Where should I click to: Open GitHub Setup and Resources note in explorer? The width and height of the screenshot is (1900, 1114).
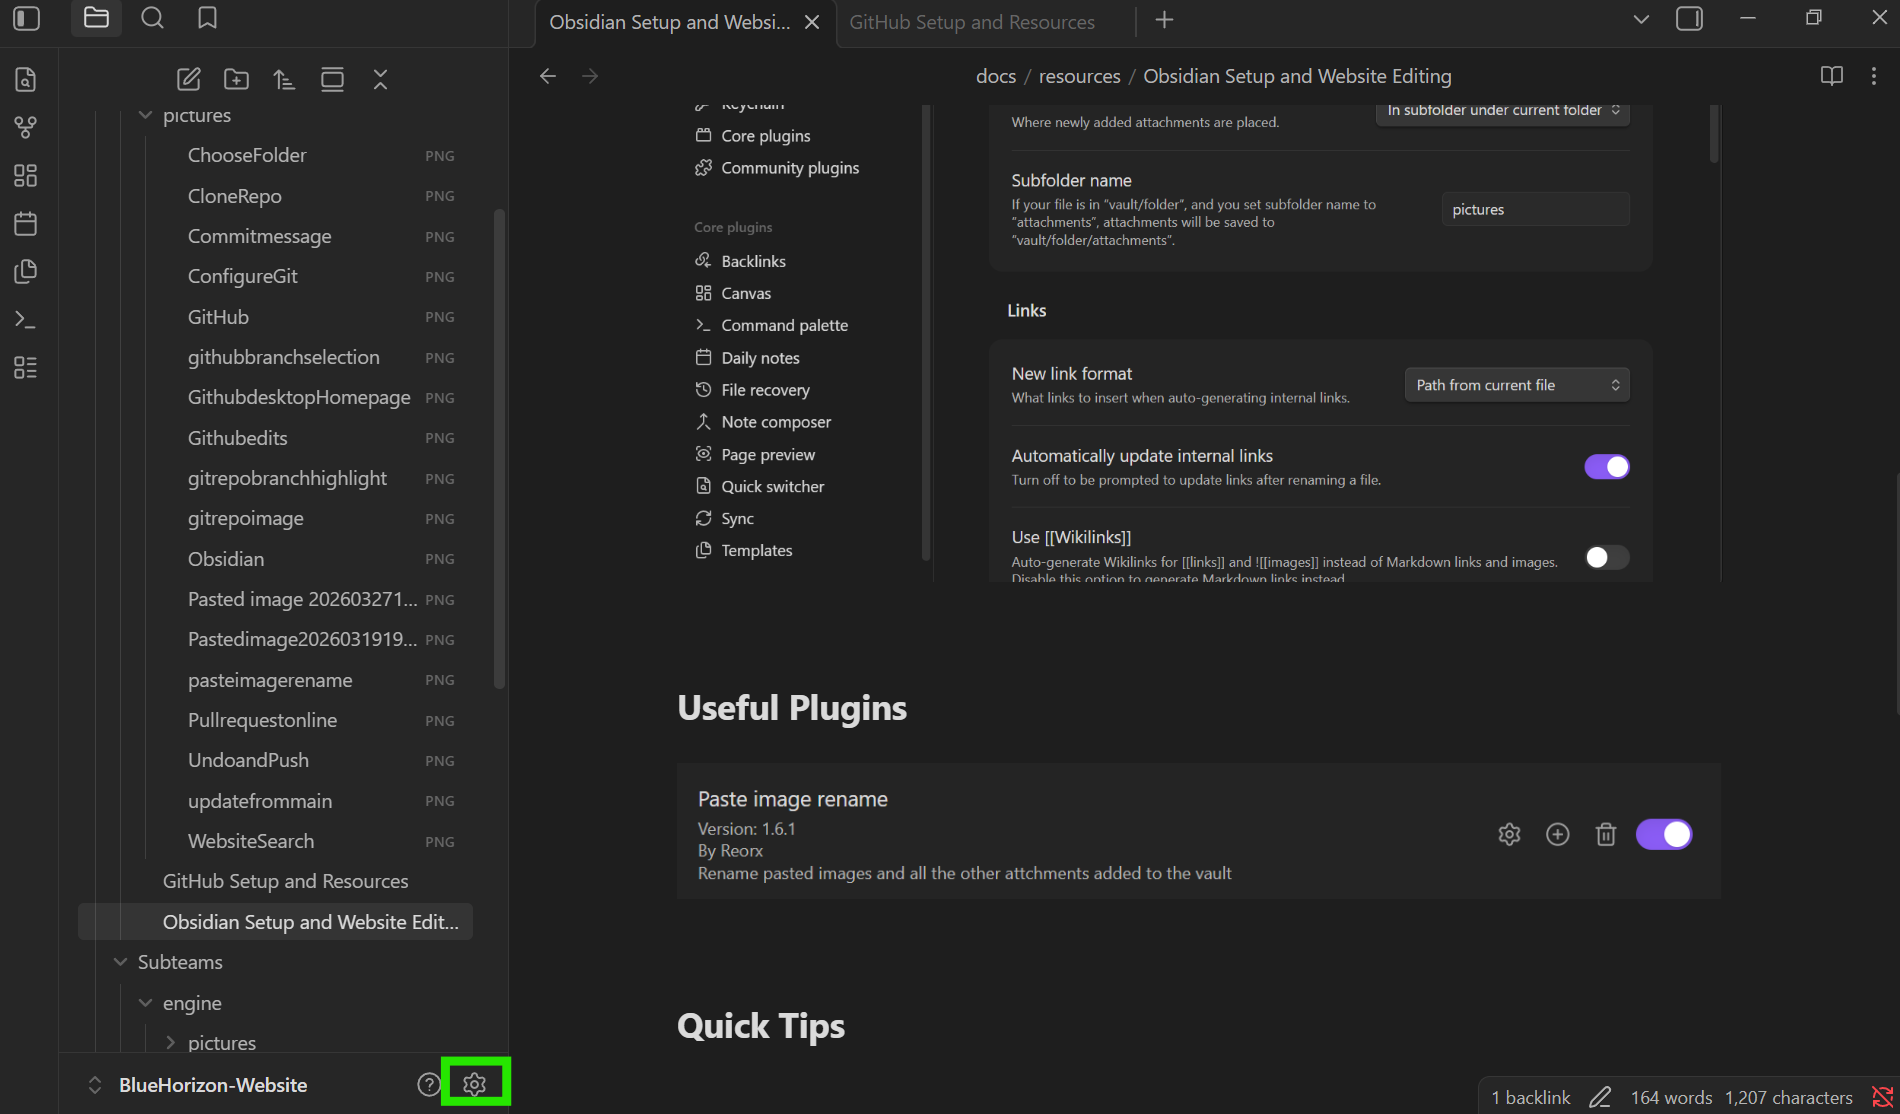285,881
